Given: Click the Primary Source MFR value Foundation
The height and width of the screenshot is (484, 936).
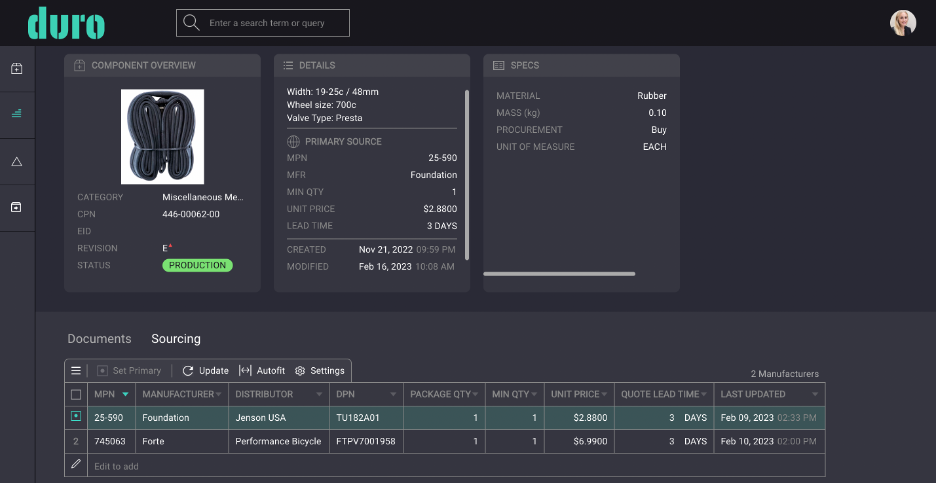Looking at the screenshot, I should pyautogui.click(x=433, y=175).
